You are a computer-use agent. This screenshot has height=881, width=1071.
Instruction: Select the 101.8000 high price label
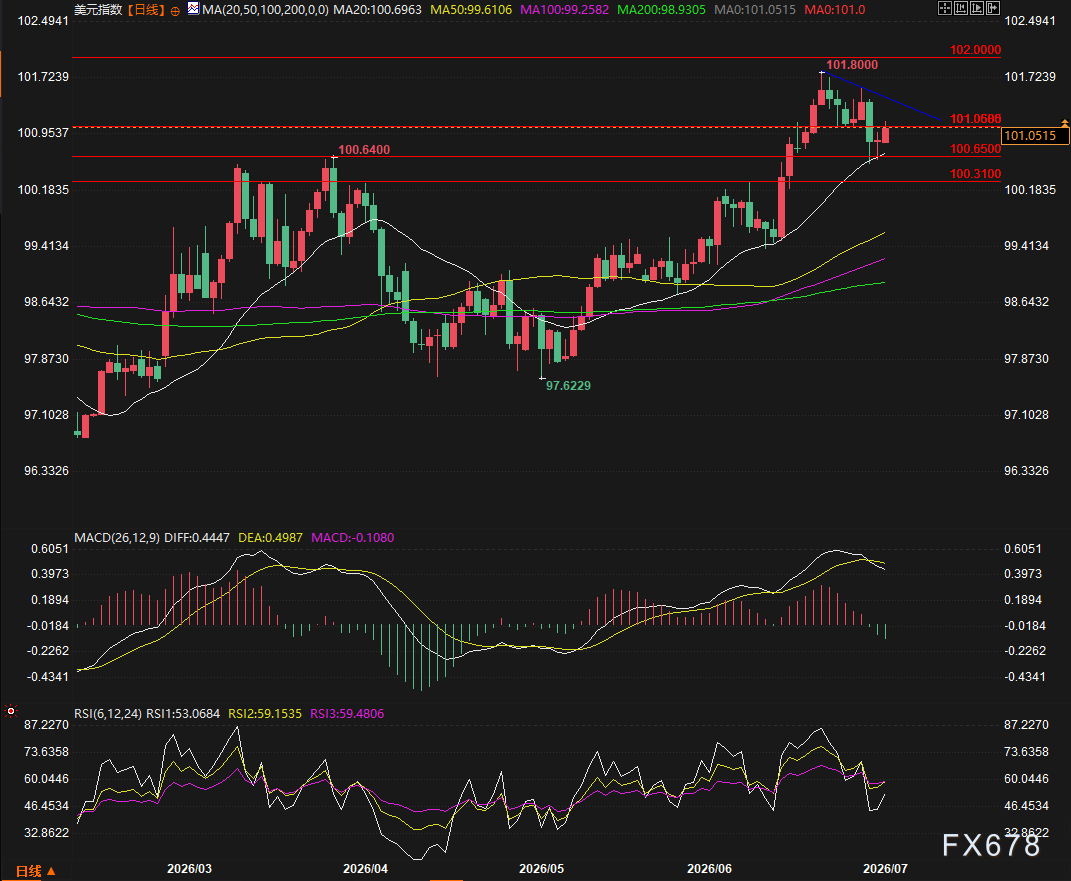852,65
